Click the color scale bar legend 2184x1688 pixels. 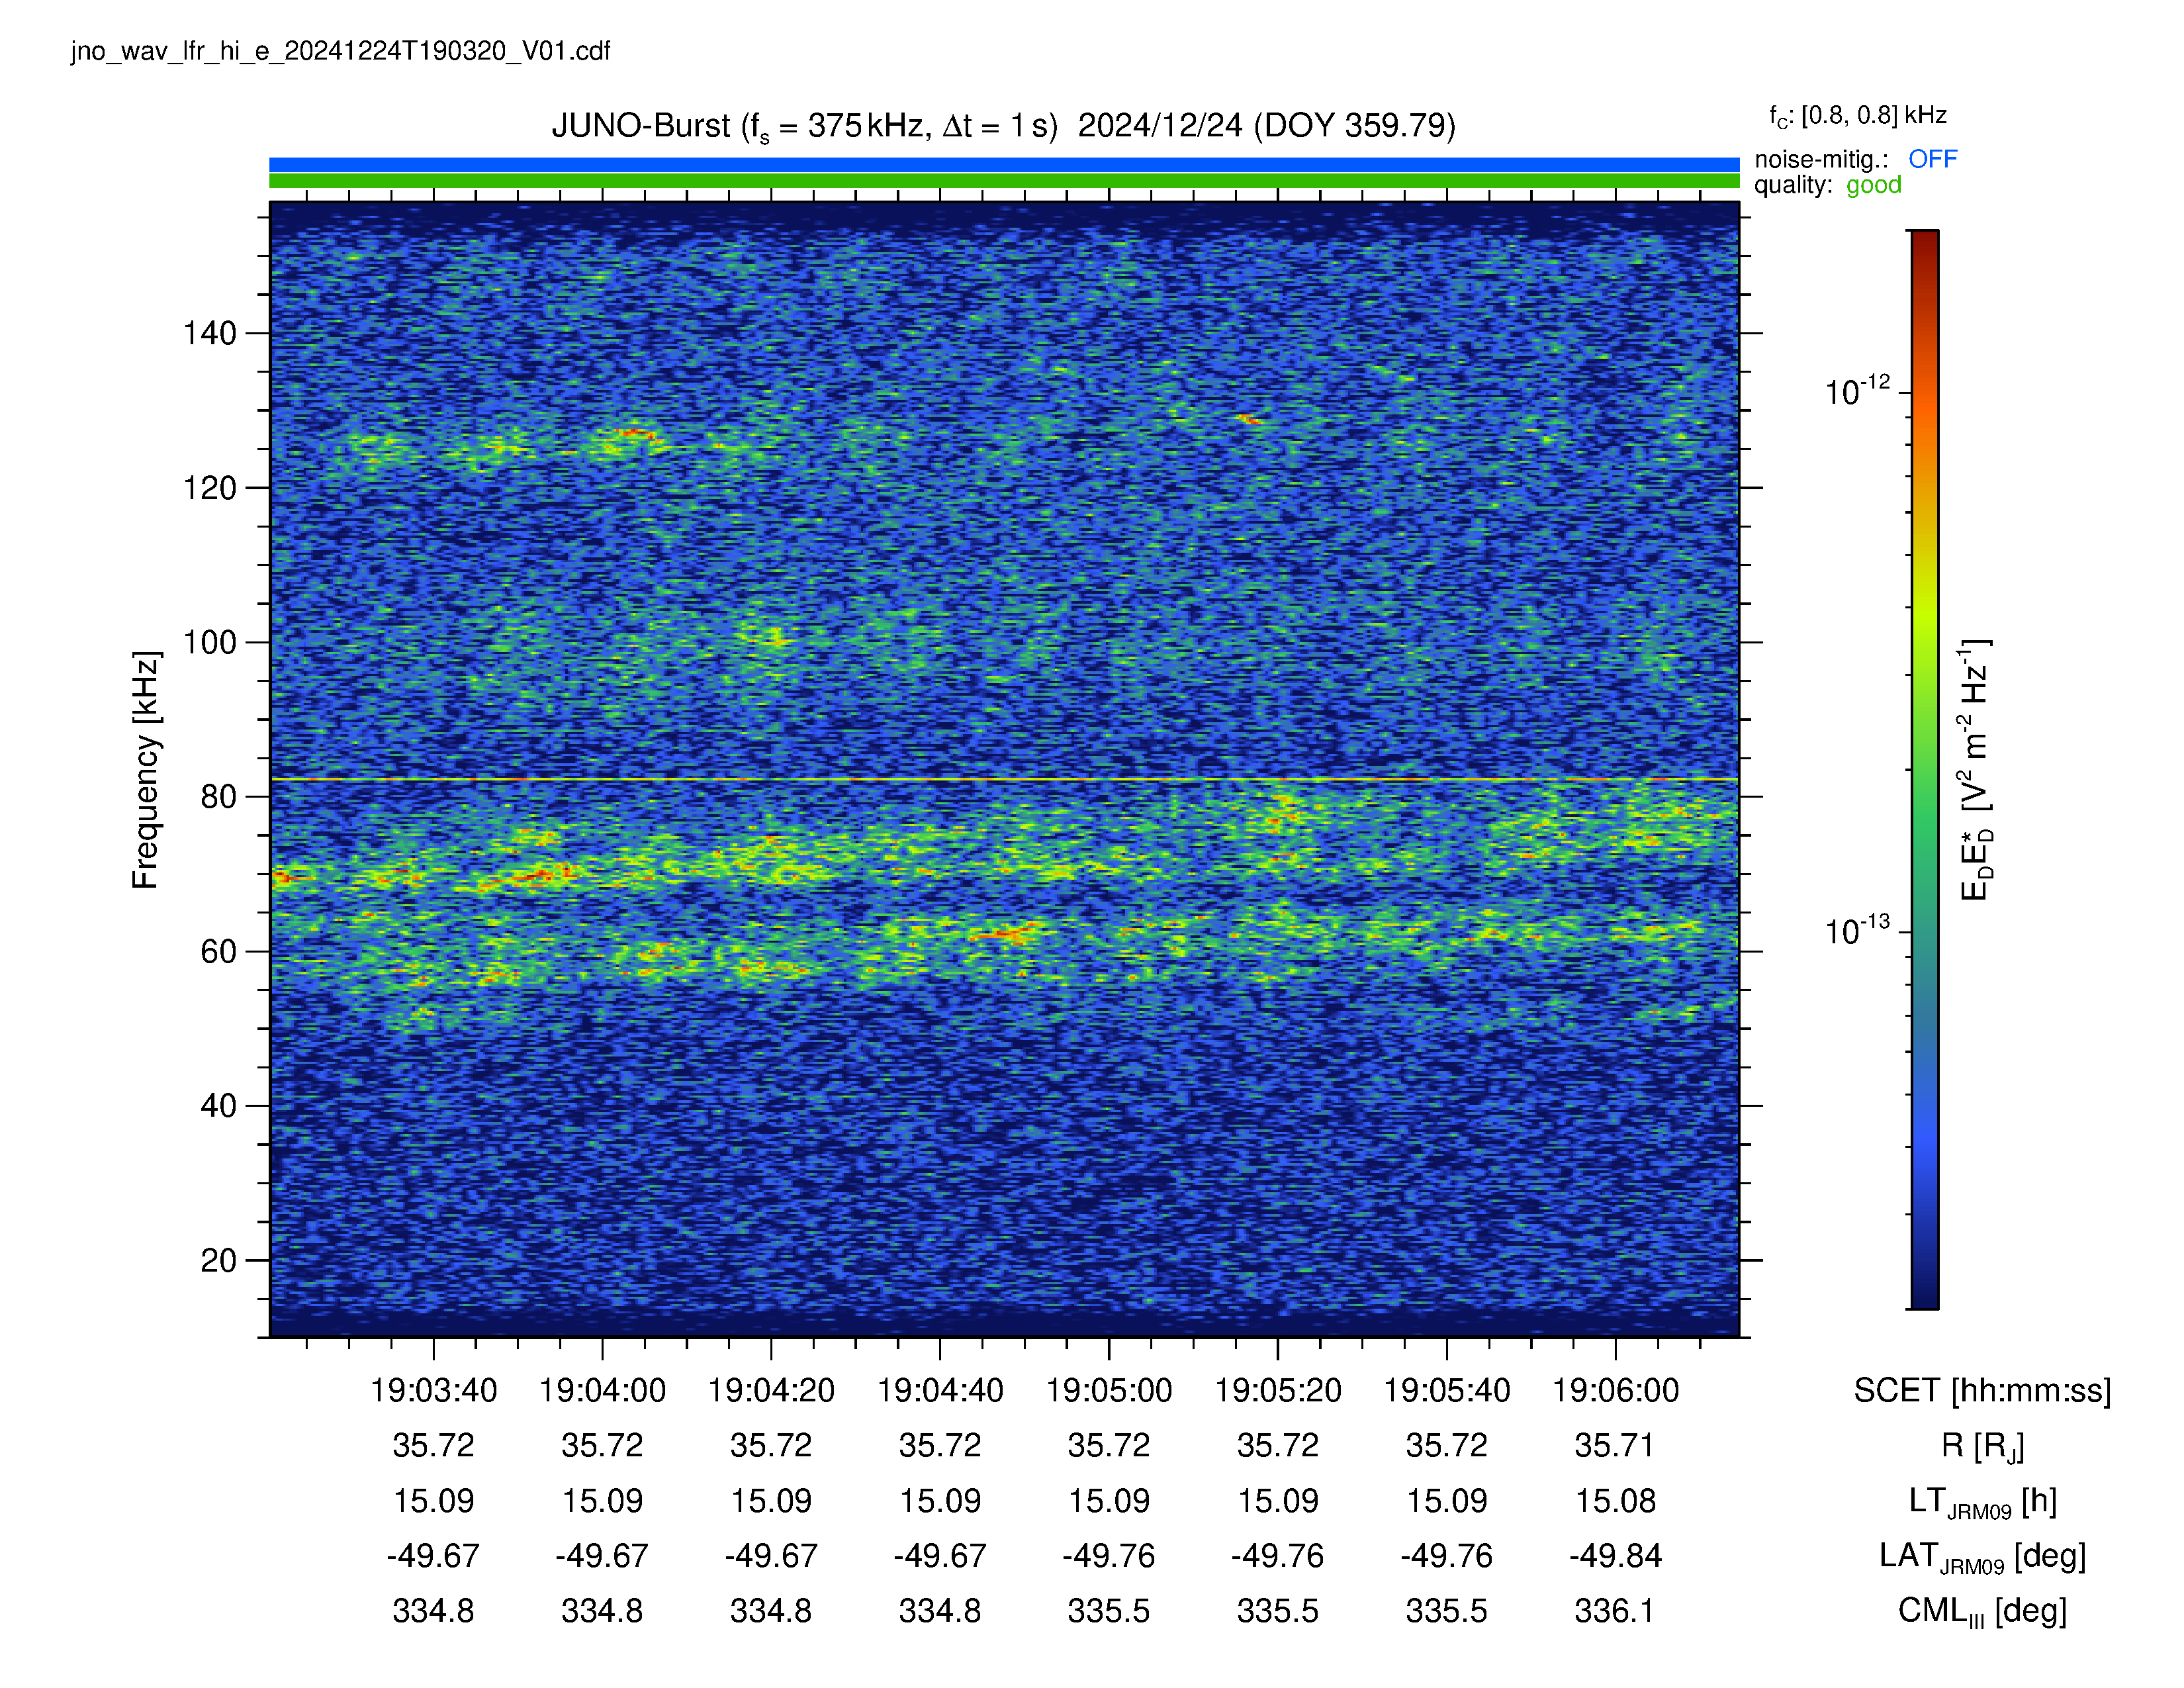click(x=1924, y=769)
